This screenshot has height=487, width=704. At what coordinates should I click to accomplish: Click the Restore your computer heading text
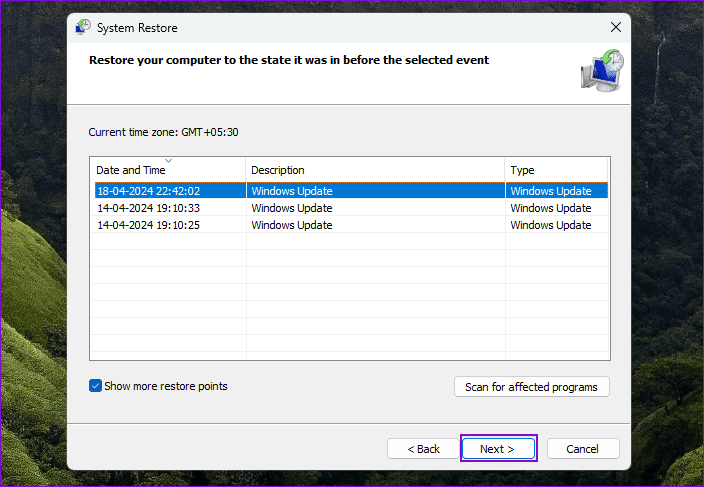[289, 60]
